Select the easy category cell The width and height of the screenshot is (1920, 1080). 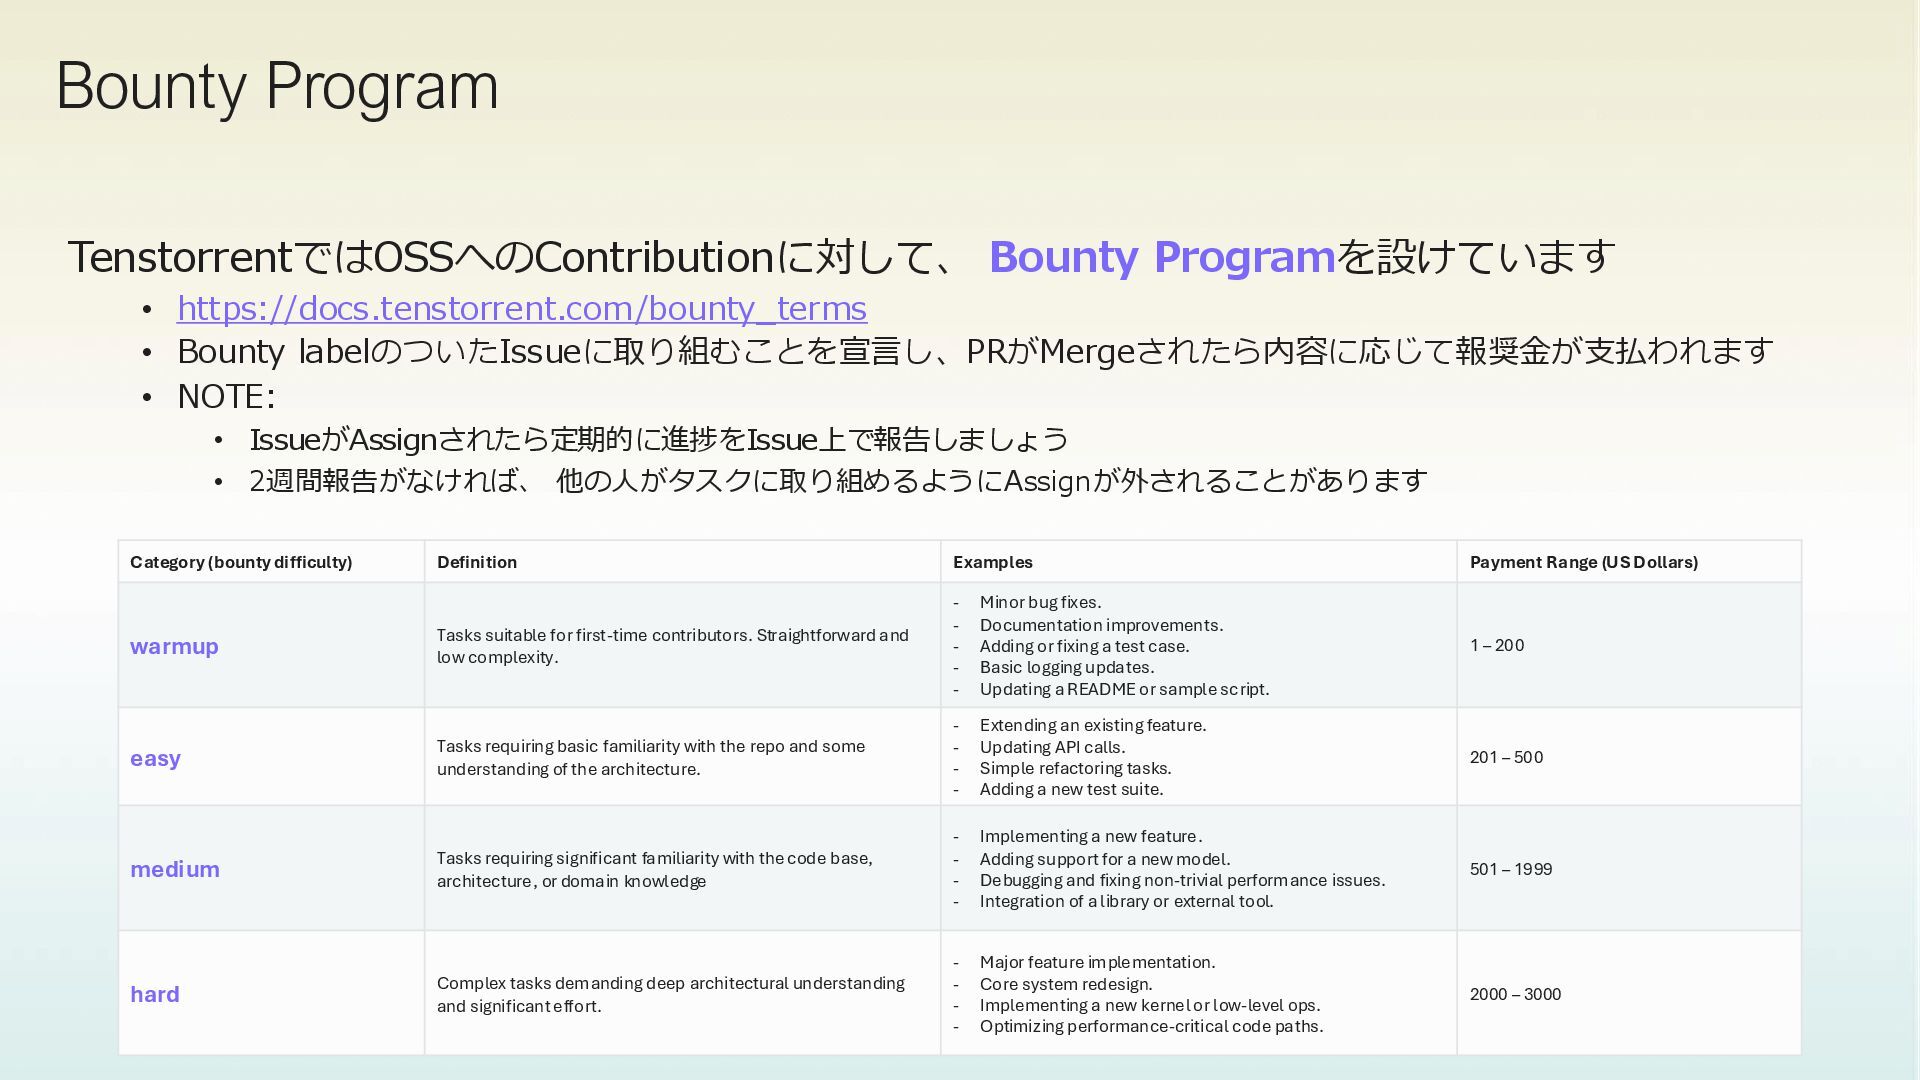click(x=155, y=758)
